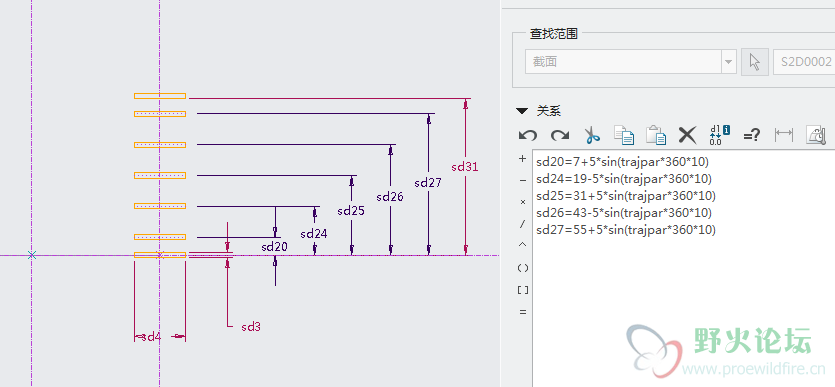Image resolution: width=835 pixels, height=387 pixels.
Task: Select the sd20 relation line in editor
Action: point(623,162)
